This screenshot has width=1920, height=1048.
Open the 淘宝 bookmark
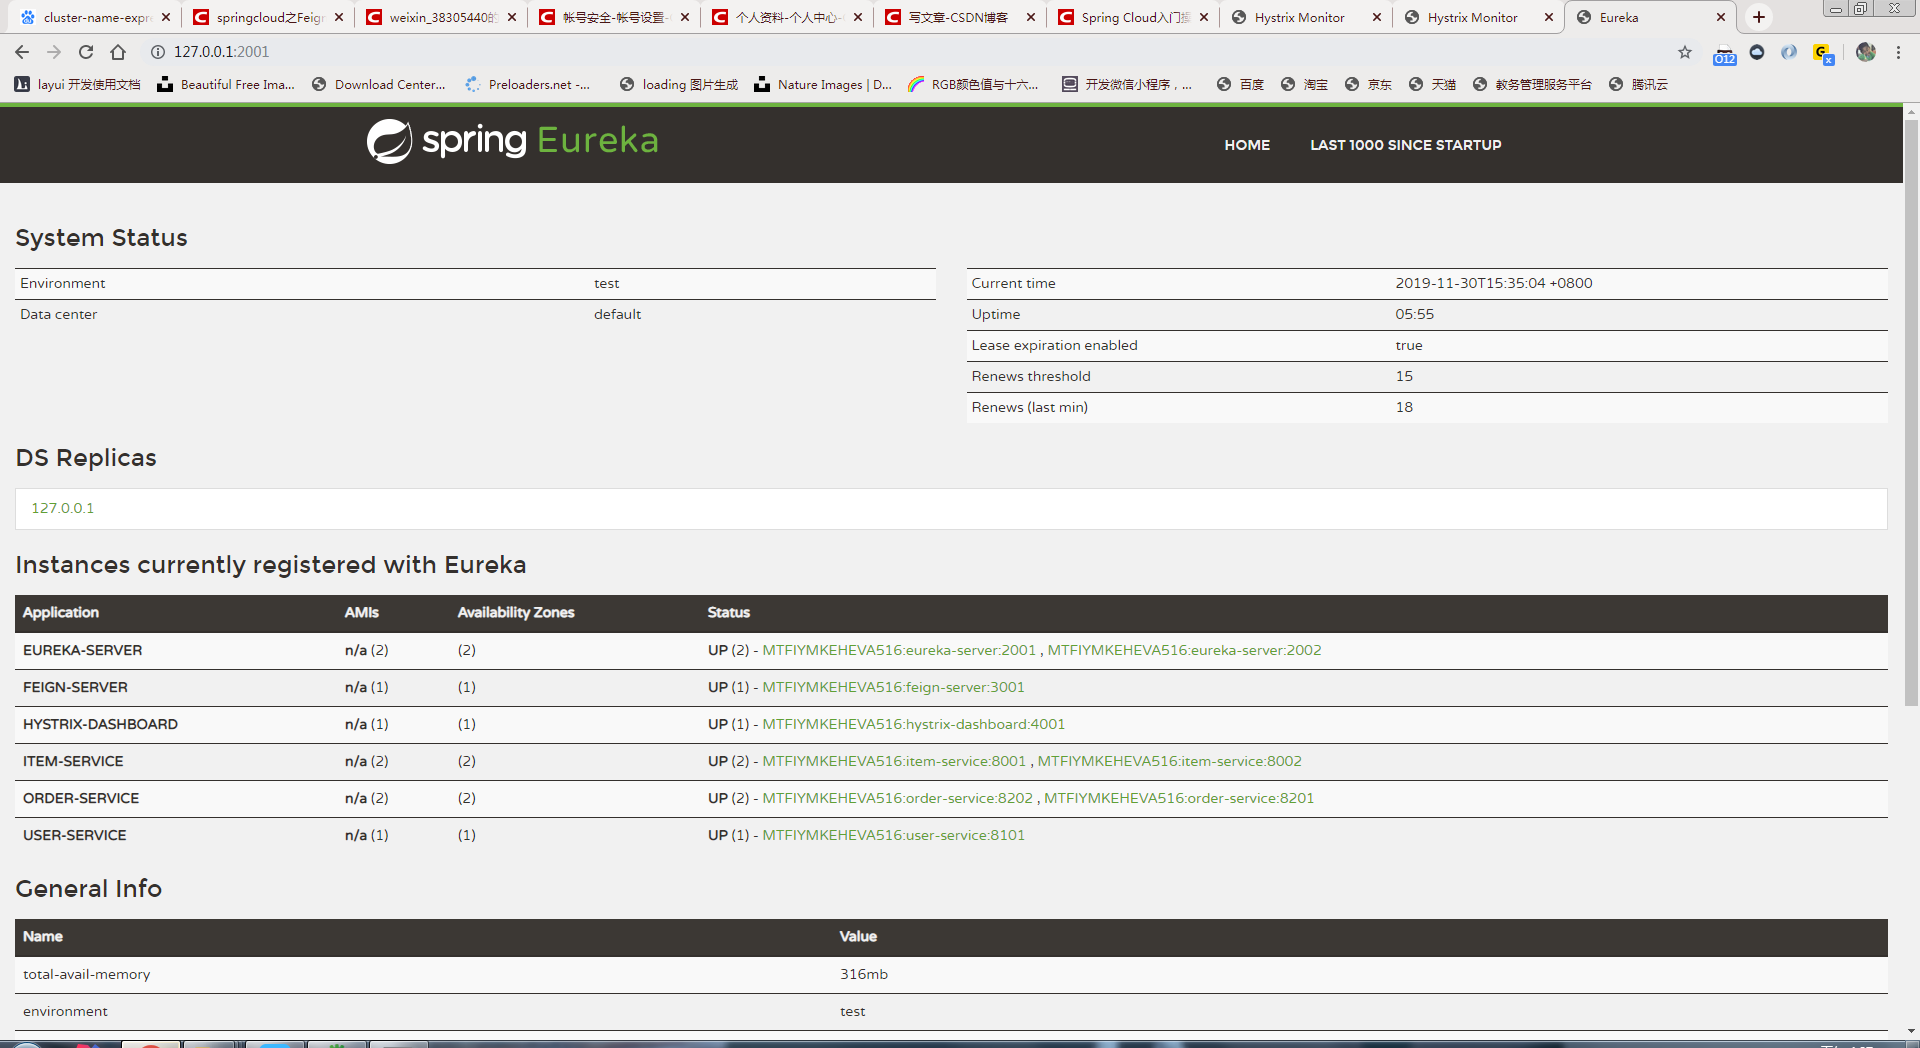(1304, 85)
